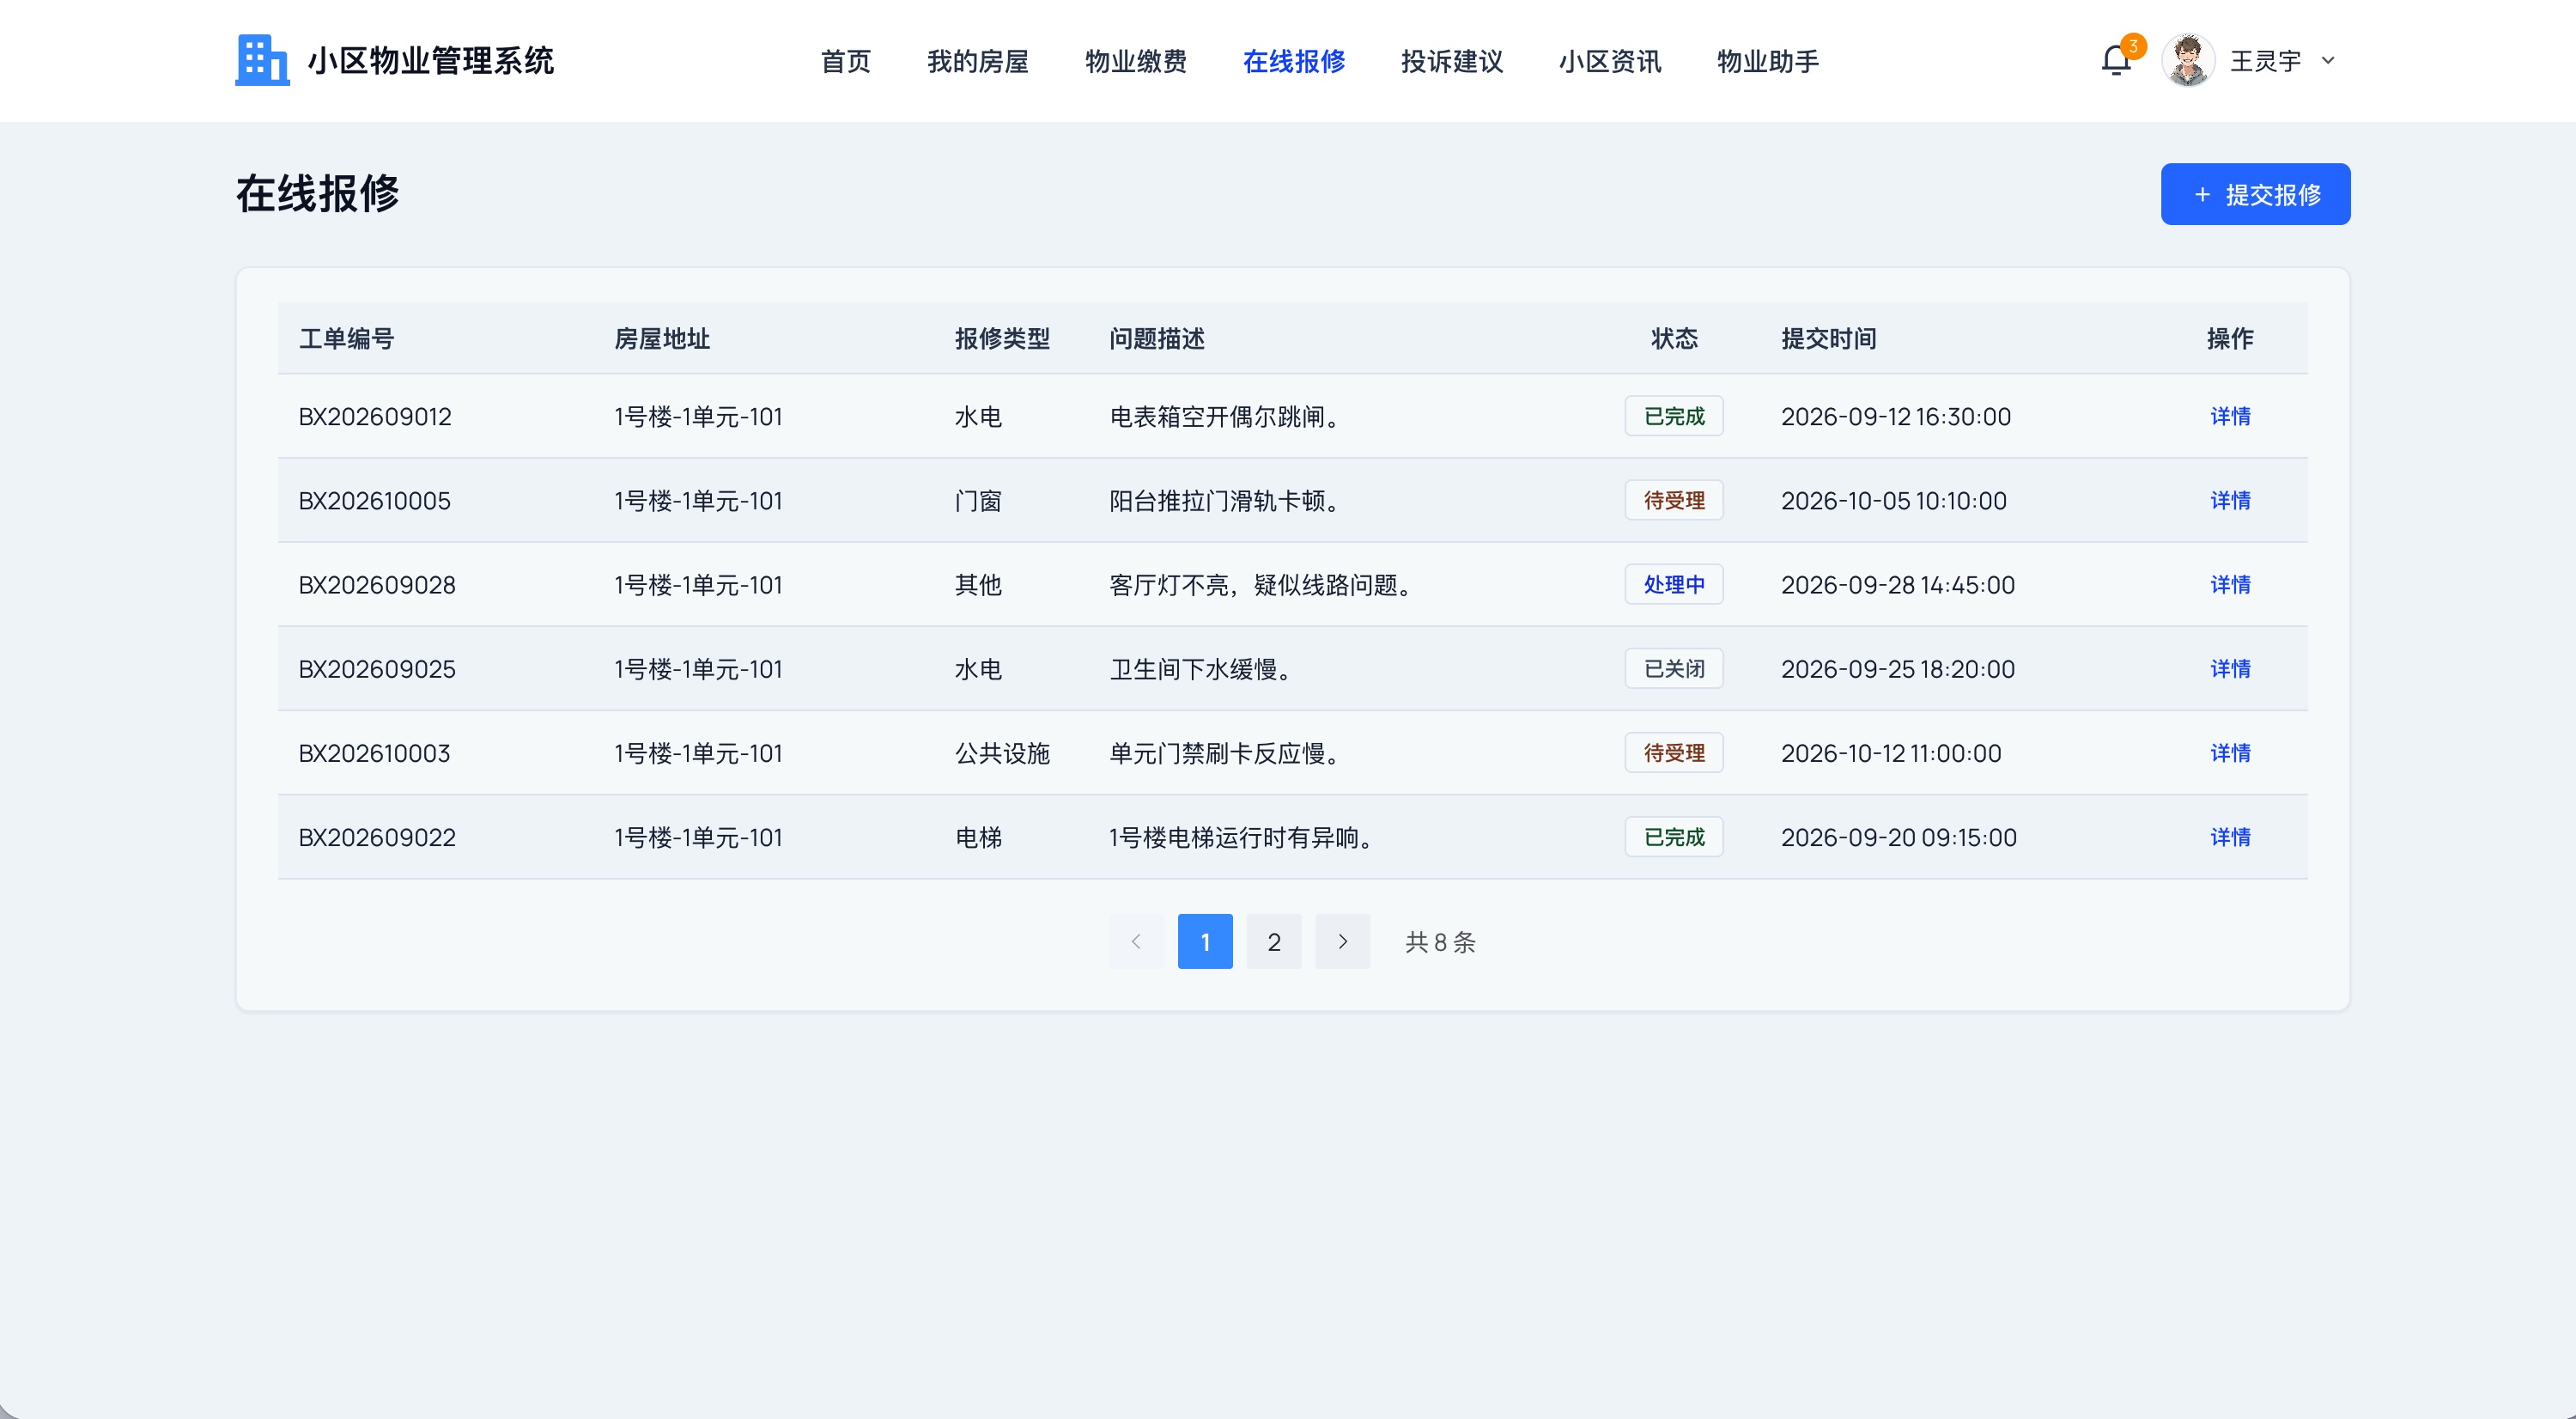Image resolution: width=2576 pixels, height=1419 pixels.
Task: View 详情 for order BX202609025
Action: click(x=2230, y=668)
